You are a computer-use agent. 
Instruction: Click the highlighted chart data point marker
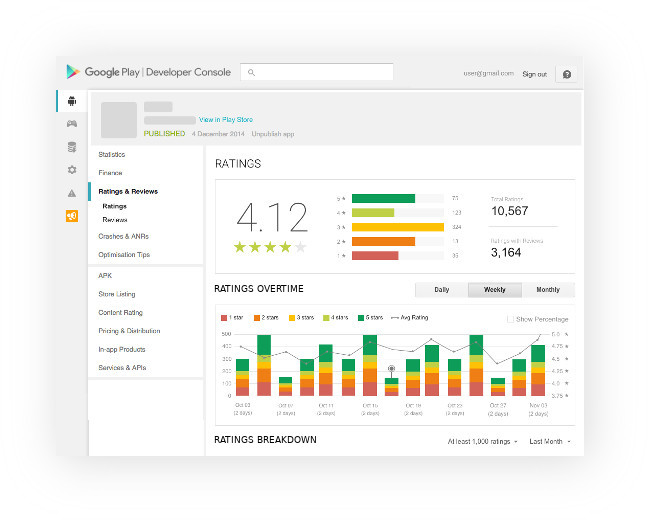[391, 368]
